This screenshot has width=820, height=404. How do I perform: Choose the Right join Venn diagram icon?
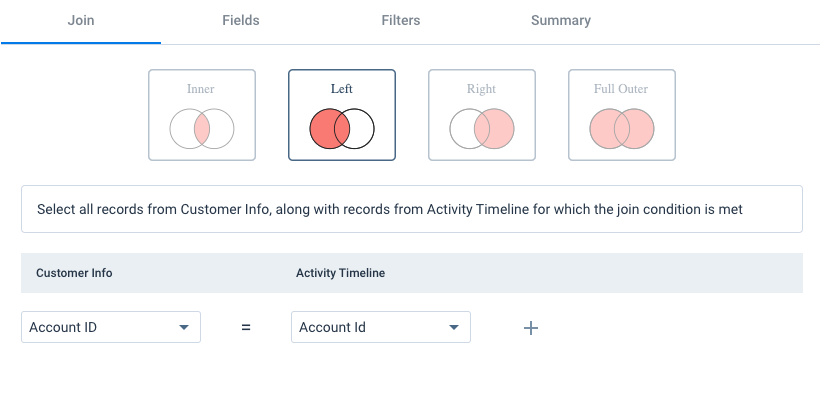pyautogui.click(x=482, y=129)
